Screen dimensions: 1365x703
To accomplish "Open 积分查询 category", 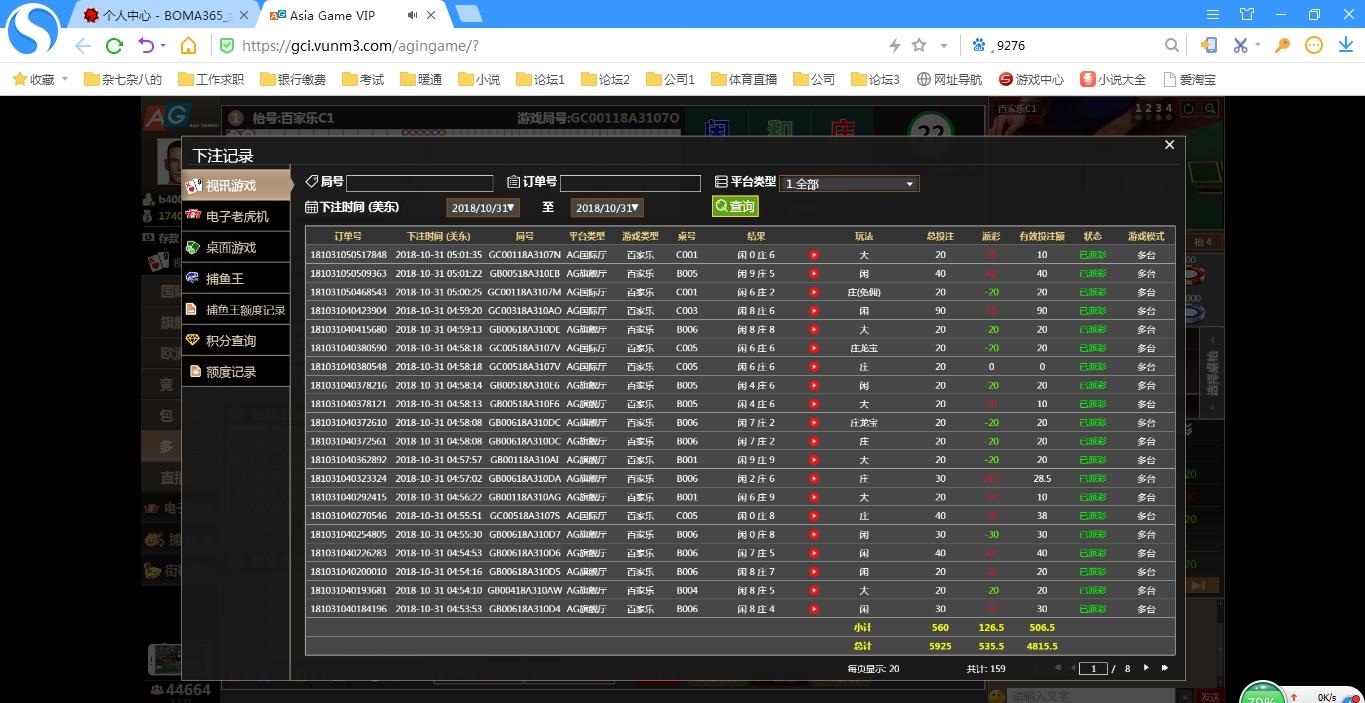I will pos(236,340).
